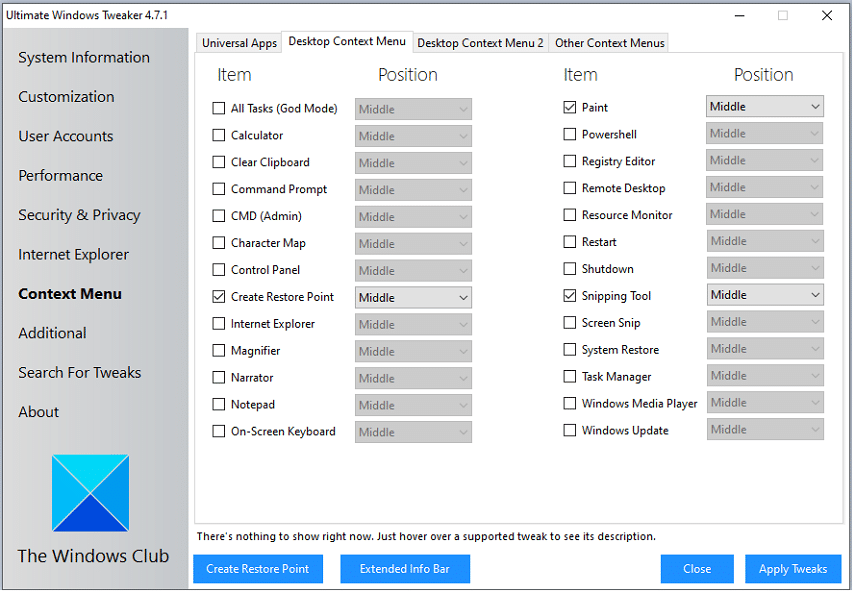Switch to Other Context Menus tab
This screenshot has width=855, height=593.
[610, 43]
